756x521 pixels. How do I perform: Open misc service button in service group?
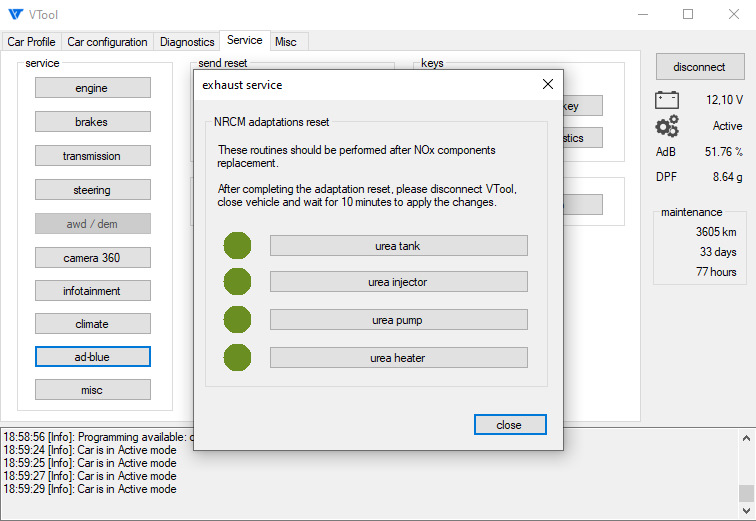[x=93, y=390]
